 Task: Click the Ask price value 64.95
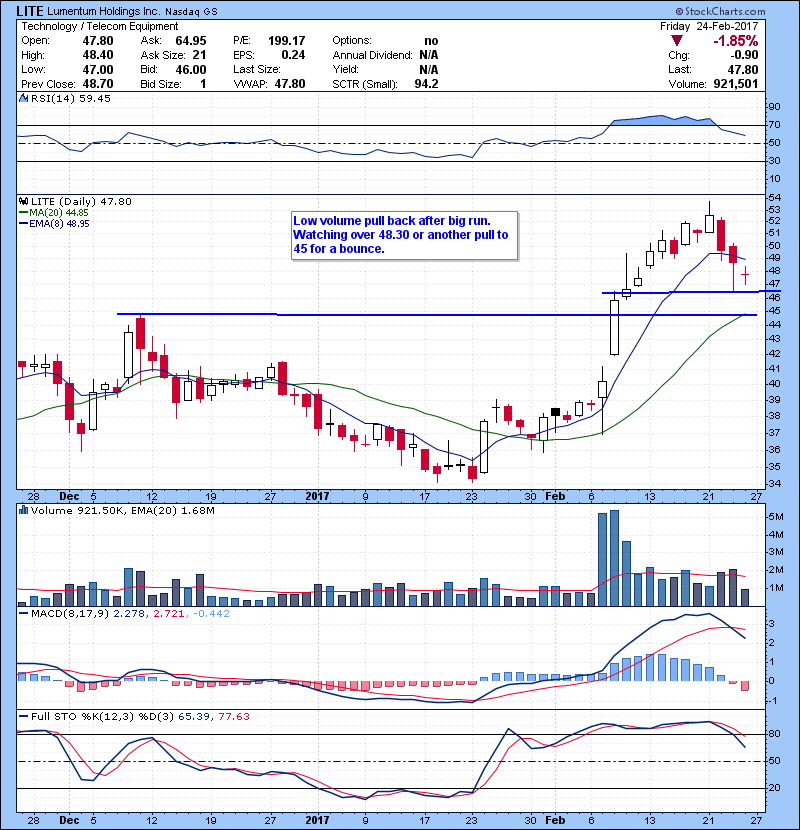[x=191, y=41]
